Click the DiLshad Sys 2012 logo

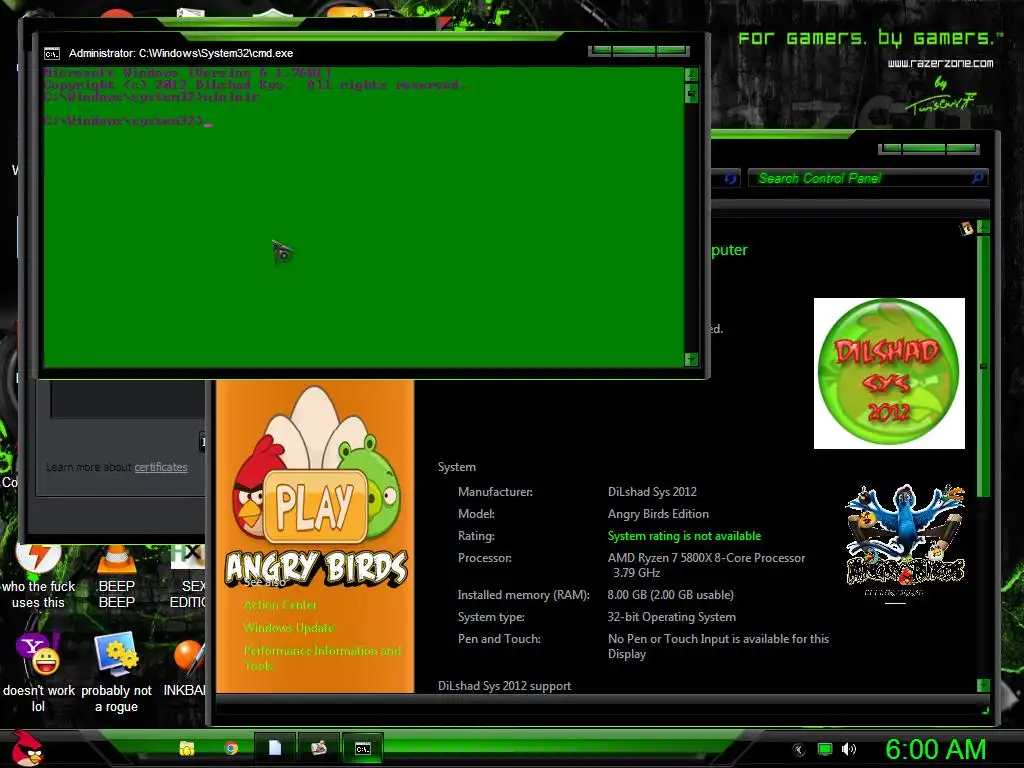click(x=889, y=374)
